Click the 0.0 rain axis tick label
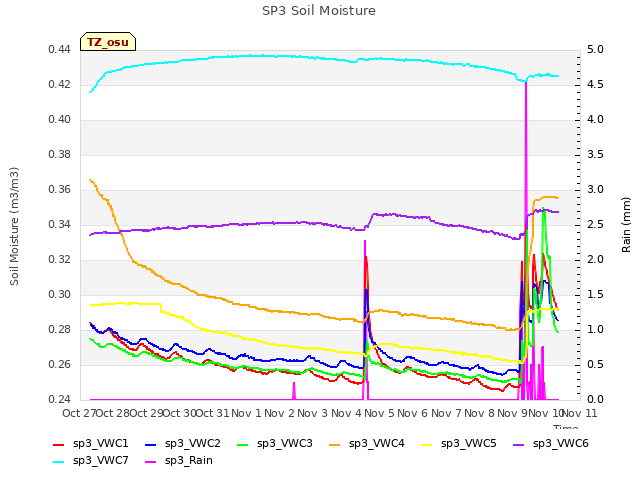640x480 pixels. (x=595, y=400)
